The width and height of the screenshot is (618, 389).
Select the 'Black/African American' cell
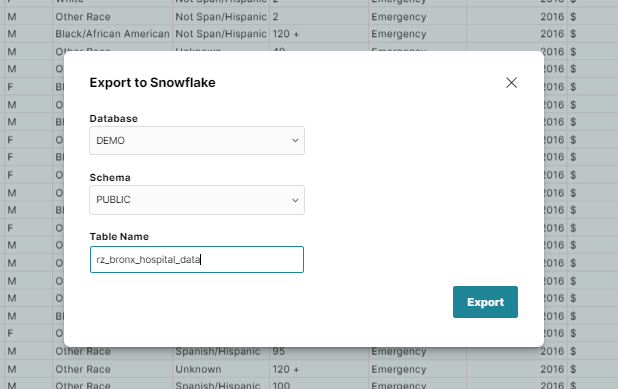(x=112, y=34)
